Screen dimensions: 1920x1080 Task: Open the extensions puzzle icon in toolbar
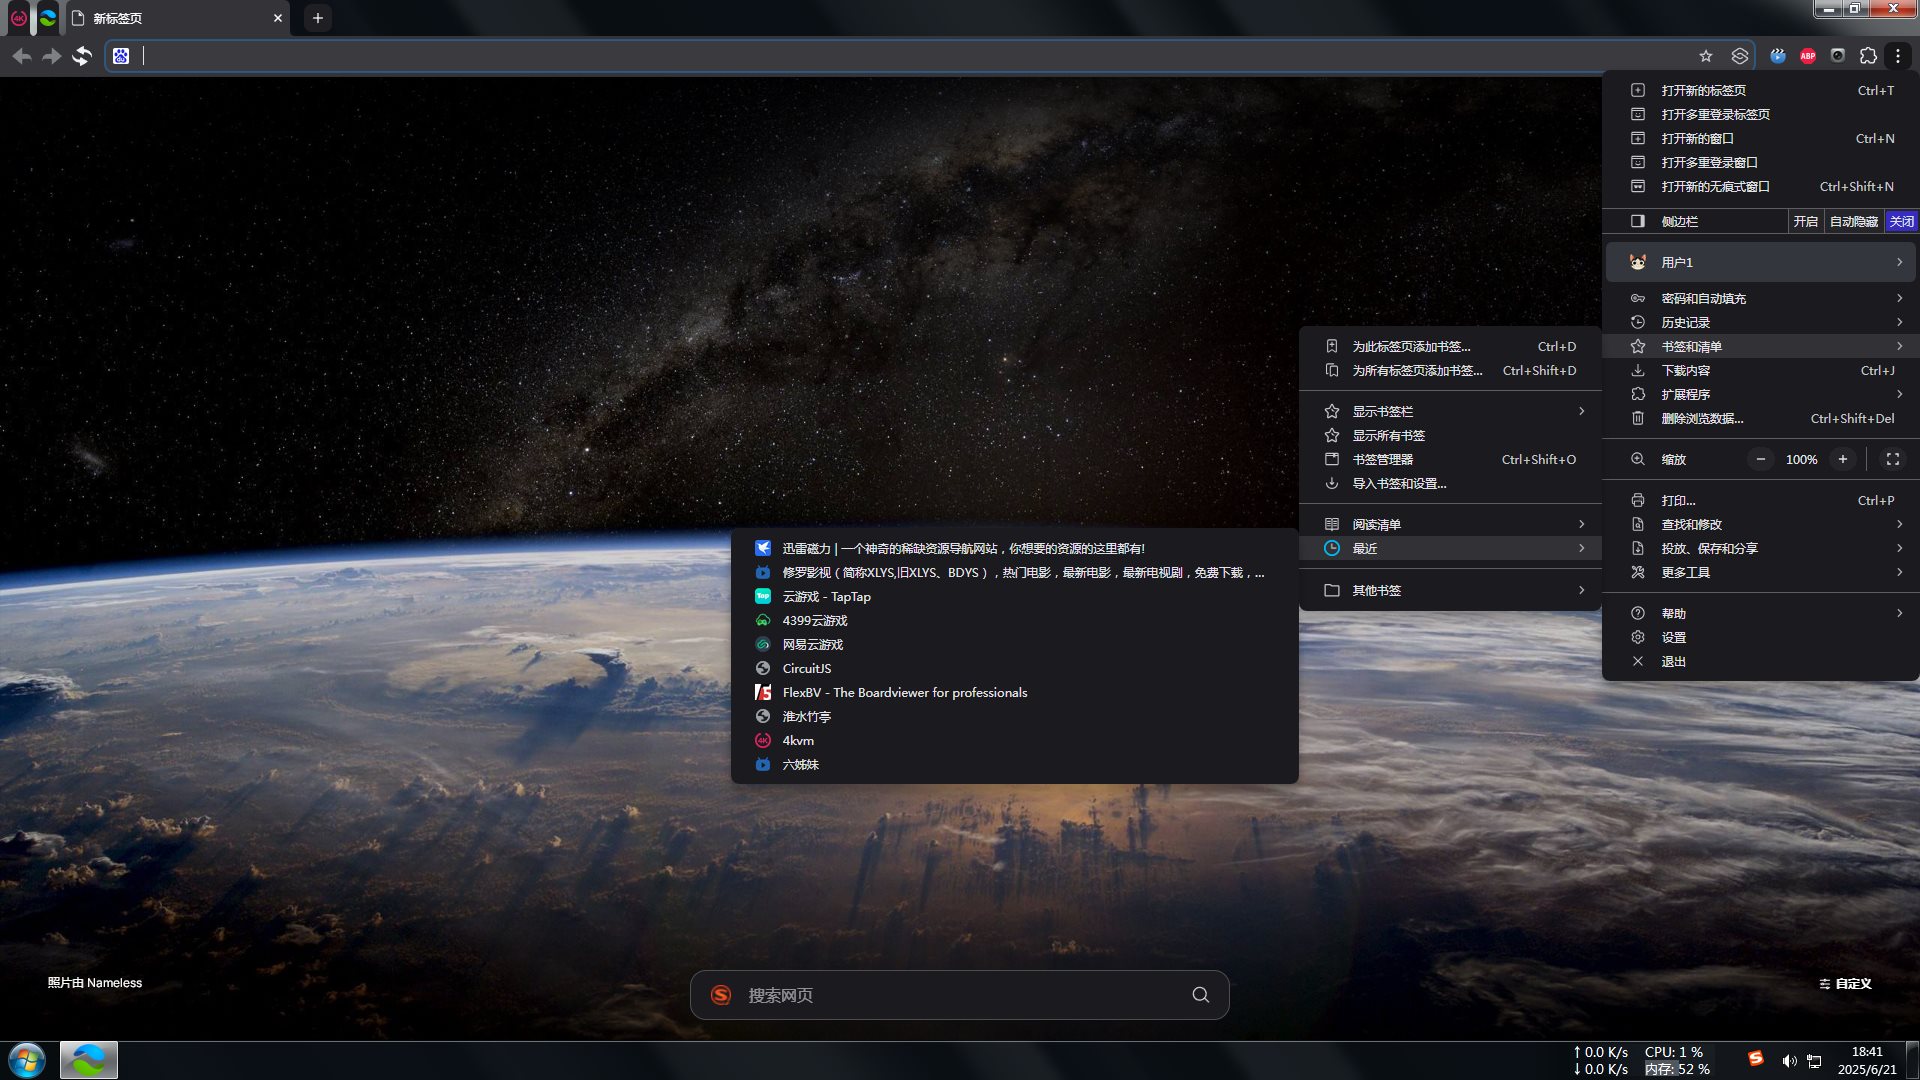tap(1868, 56)
